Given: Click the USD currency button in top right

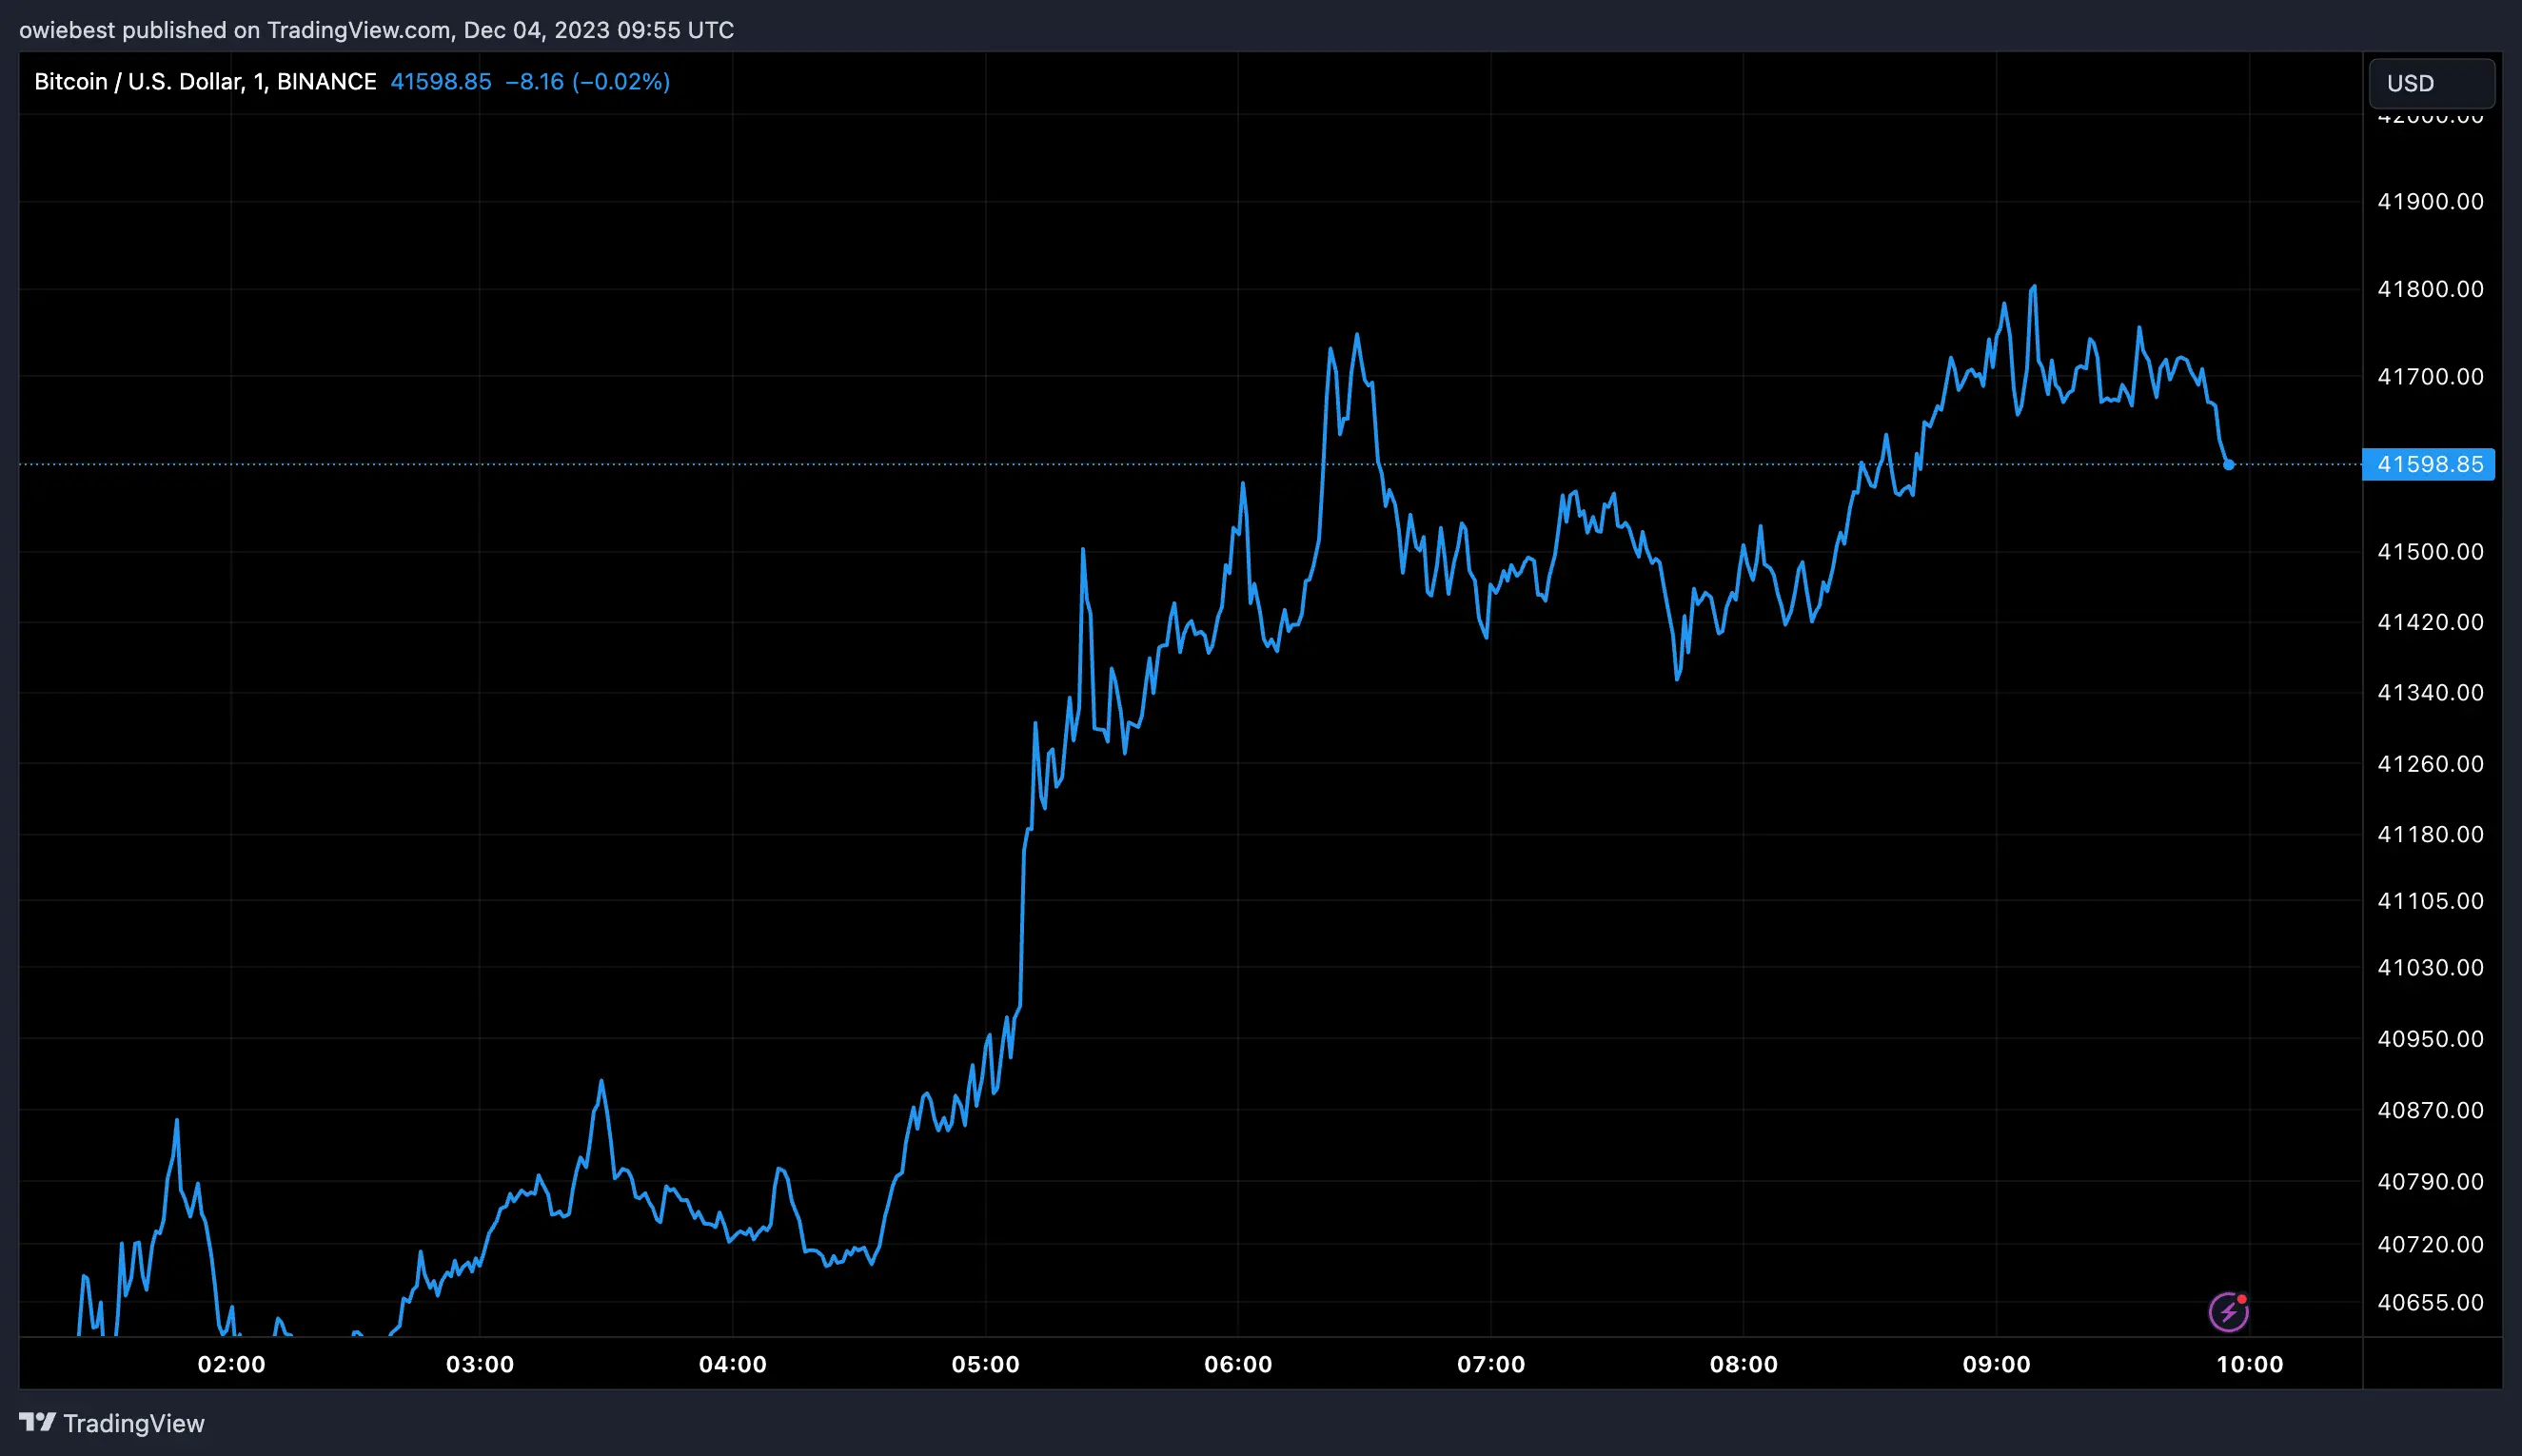Looking at the screenshot, I should pyautogui.click(x=2430, y=83).
